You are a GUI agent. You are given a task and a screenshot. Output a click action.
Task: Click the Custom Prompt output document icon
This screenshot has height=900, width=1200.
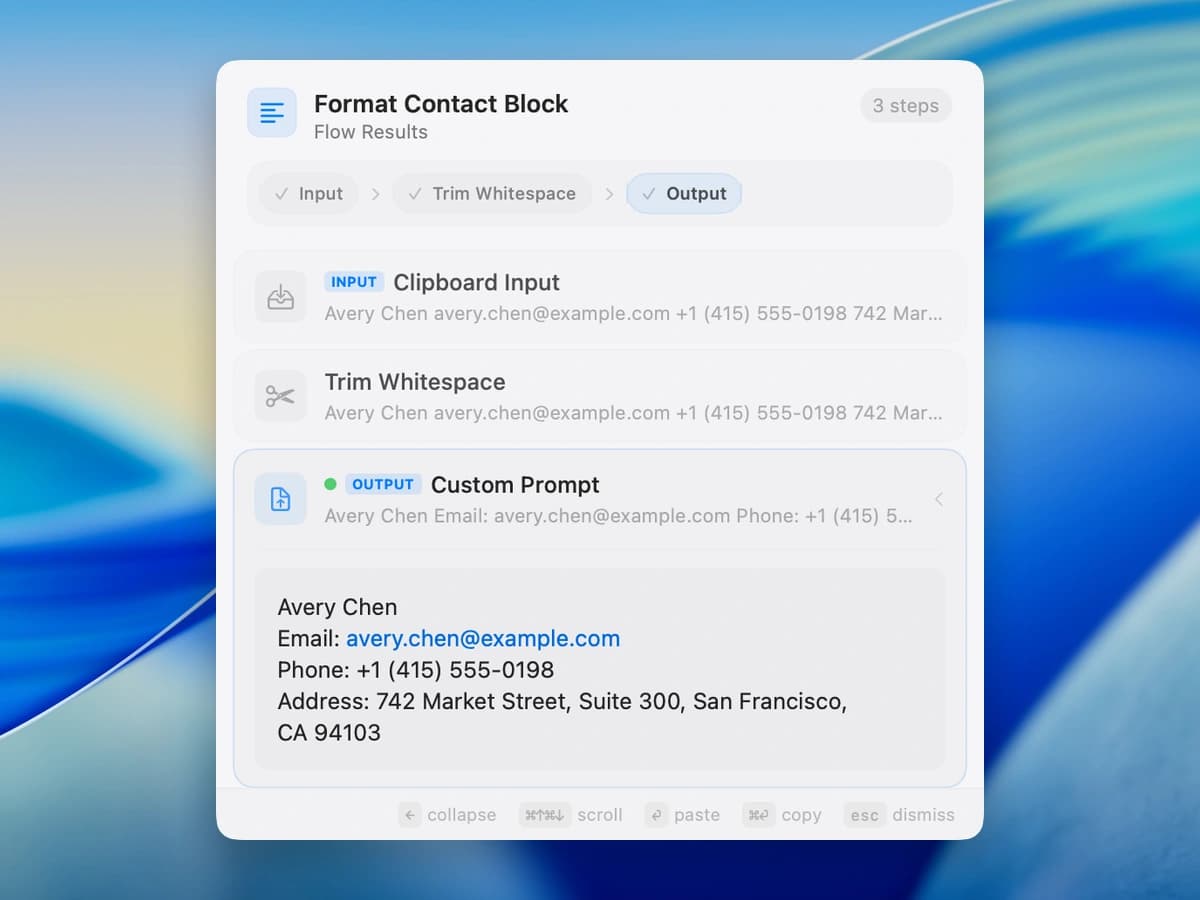[280, 499]
